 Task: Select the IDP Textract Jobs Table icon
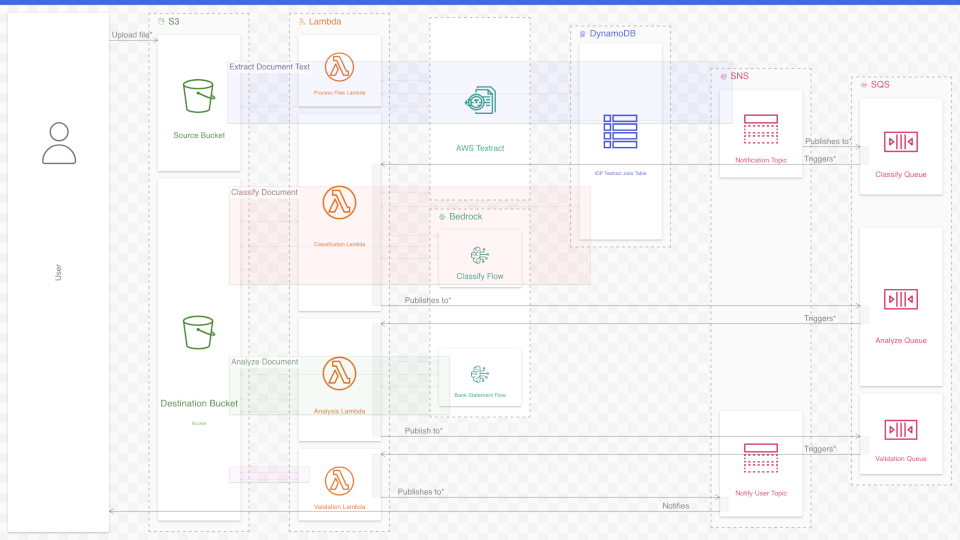tap(620, 132)
